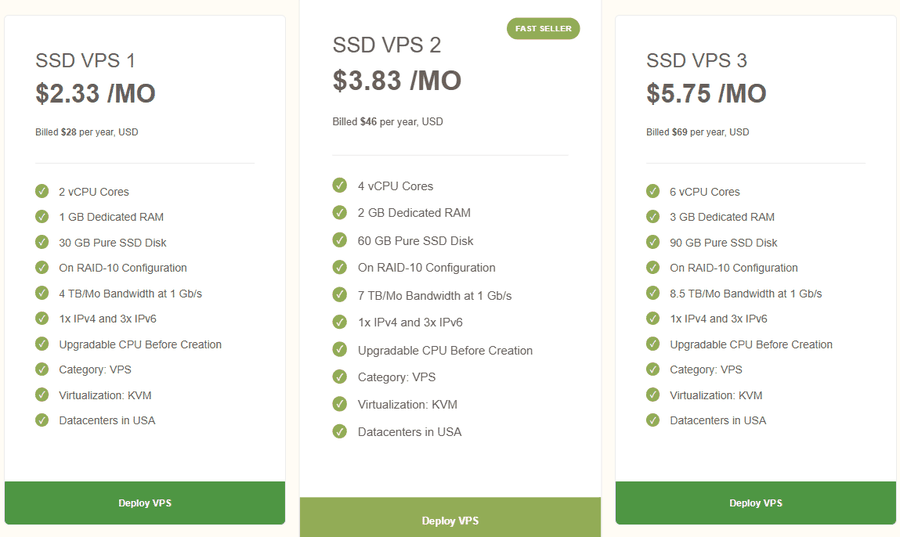Viewport: 900px width, 537px height.
Task: Click check icon beside 6 vCPU Cores
Action: coord(653,191)
